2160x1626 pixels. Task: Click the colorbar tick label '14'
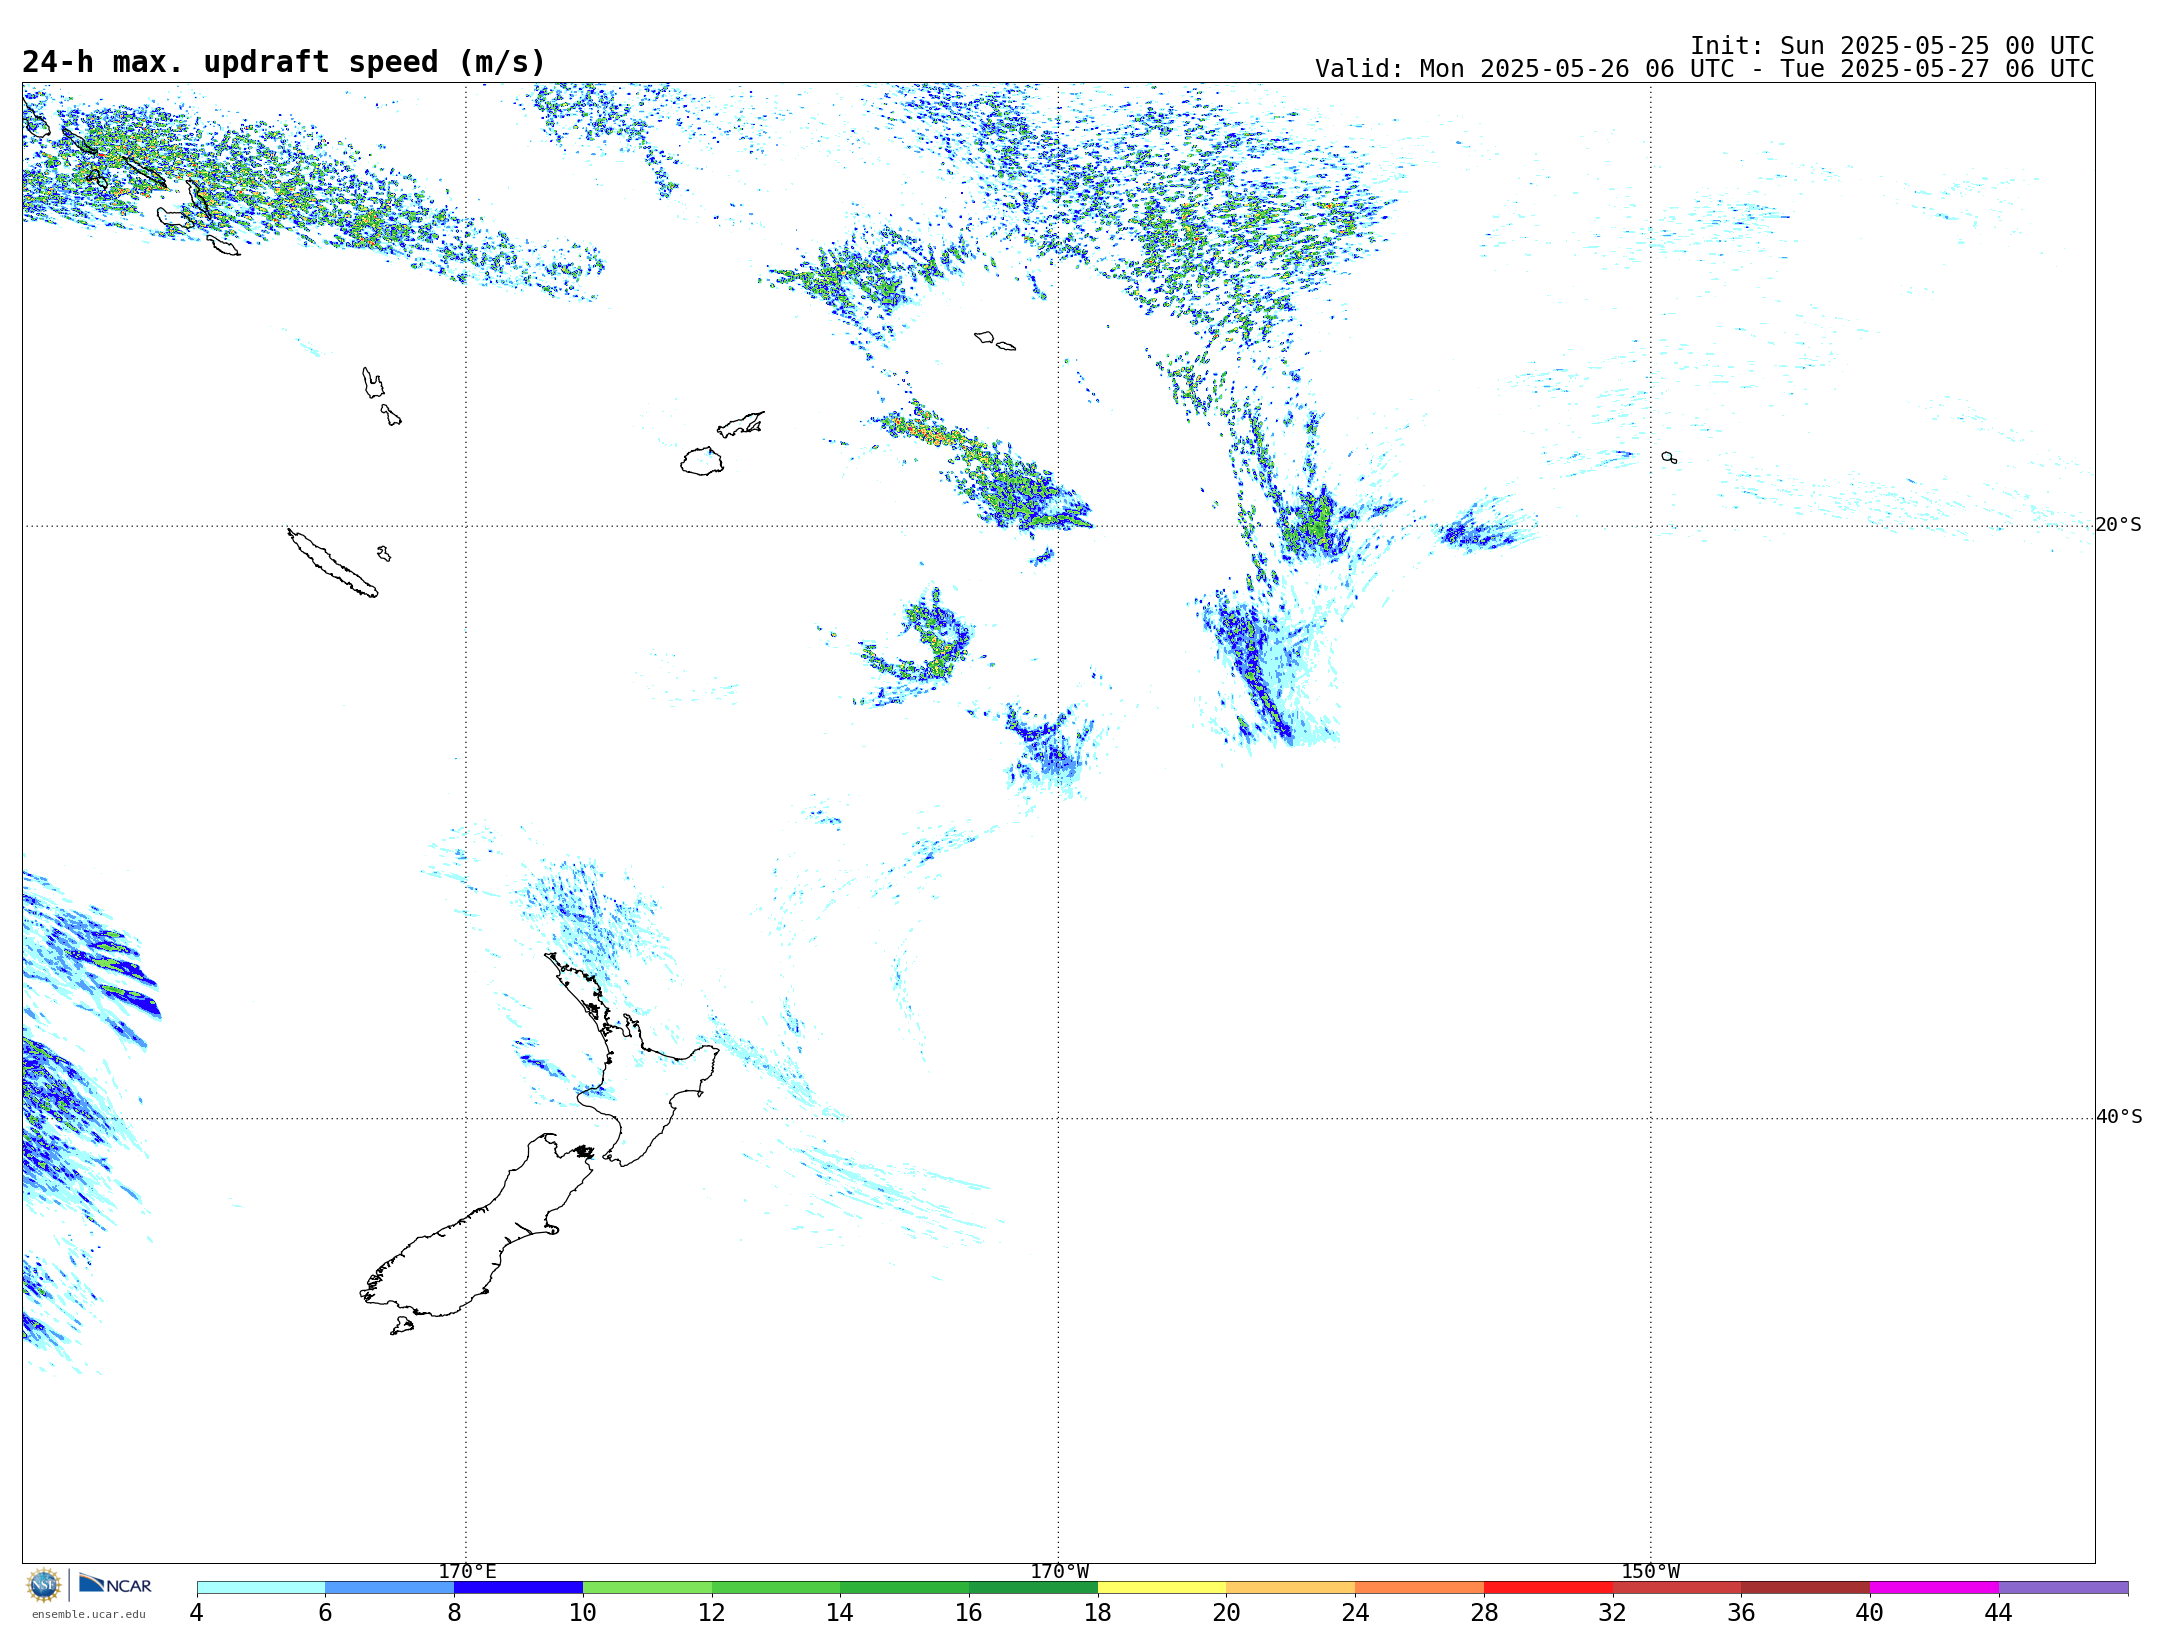pyautogui.click(x=840, y=1613)
